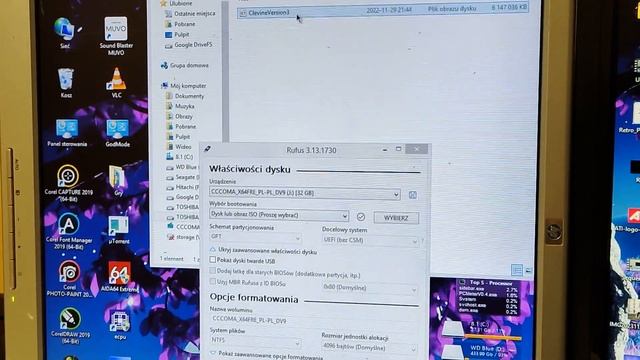The image size is (640, 360).
Task: Open the GodMode desktop icon
Action: point(118,133)
